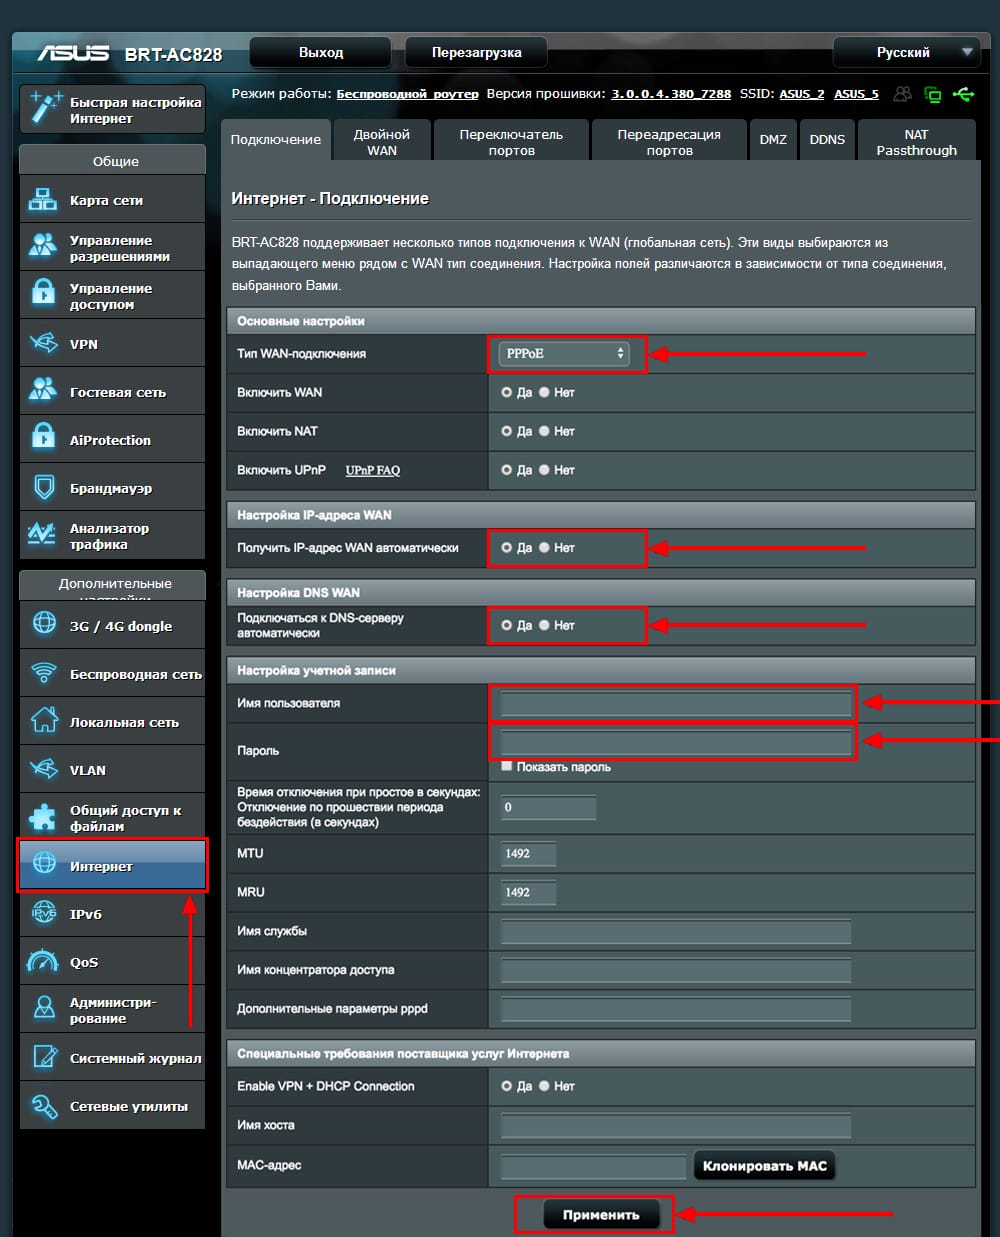Open the QoS gauge icon
Viewport: 1000px width, 1237px height.
44,961
